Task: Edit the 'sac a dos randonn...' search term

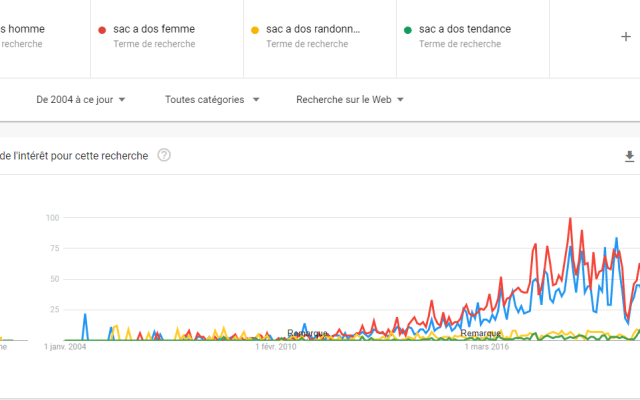Action: click(312, 29)
